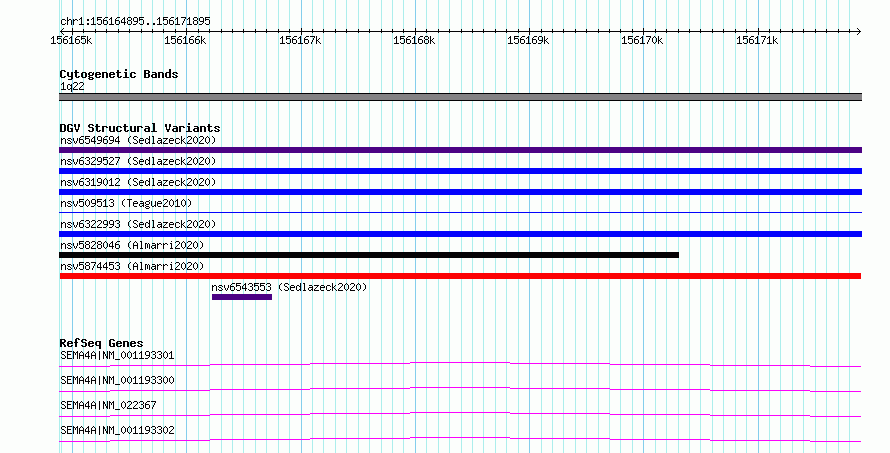The height and width of the screenshot is (453, 890).
Task: Click the gray 1q22 cytogenetic band bar
Action: 460,97
